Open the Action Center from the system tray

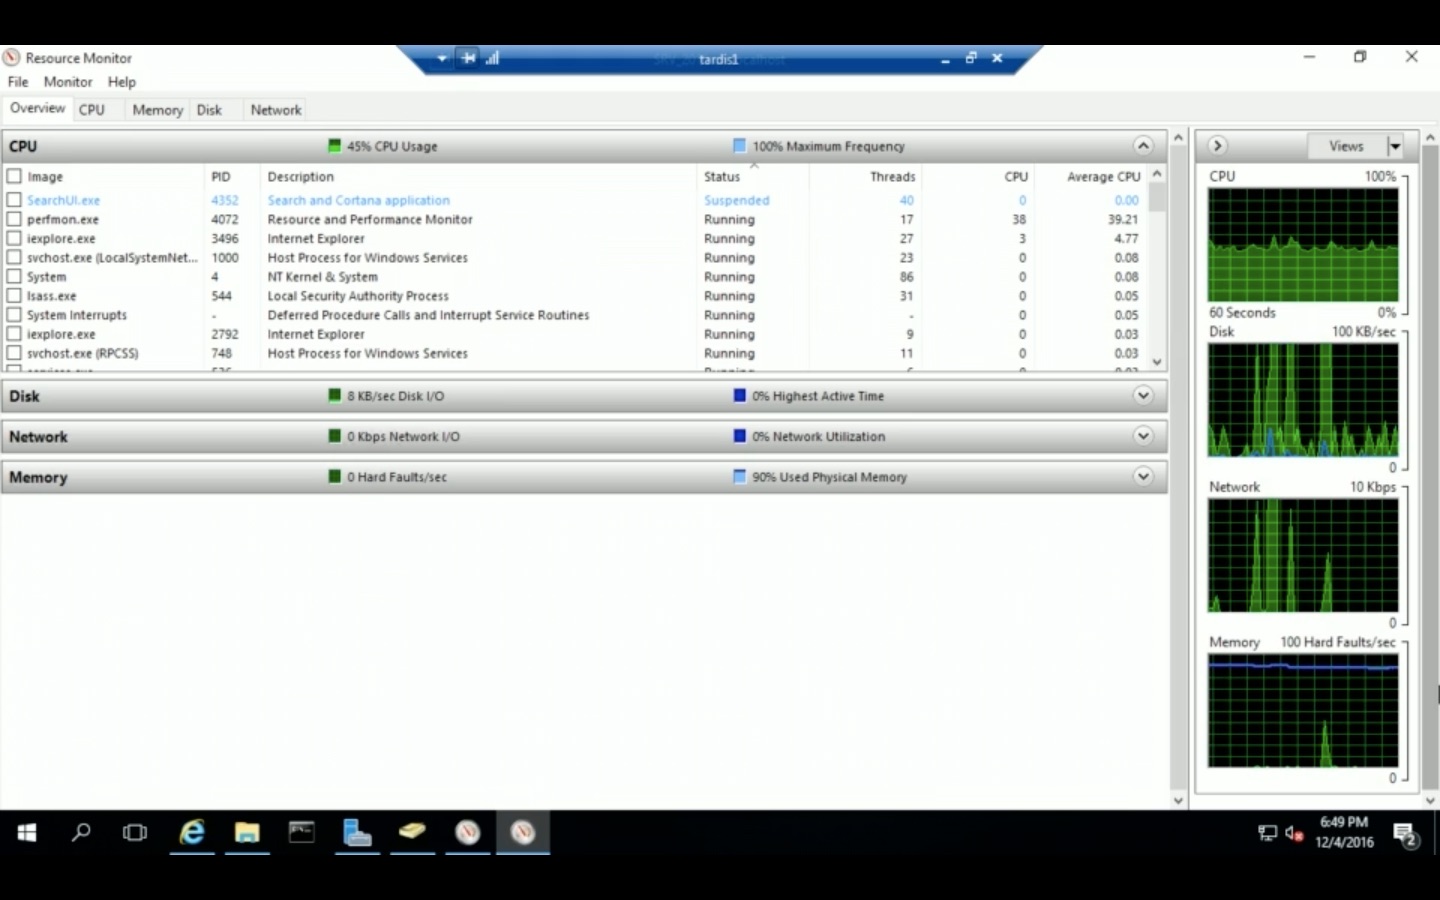(x=1406, y=833)
